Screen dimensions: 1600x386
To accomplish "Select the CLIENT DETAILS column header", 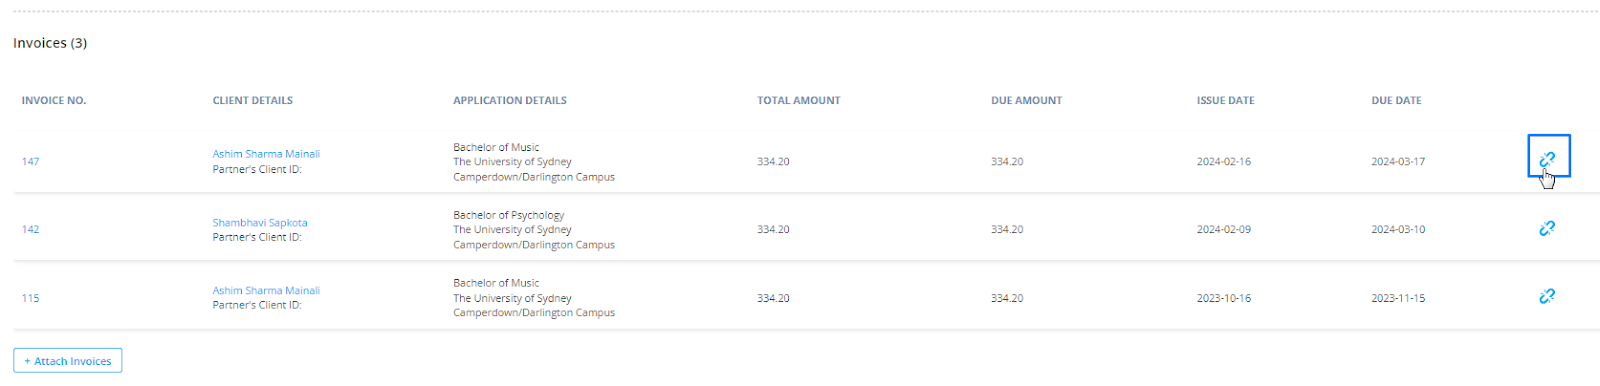I will pyautogui.click(x=253, y=100).
